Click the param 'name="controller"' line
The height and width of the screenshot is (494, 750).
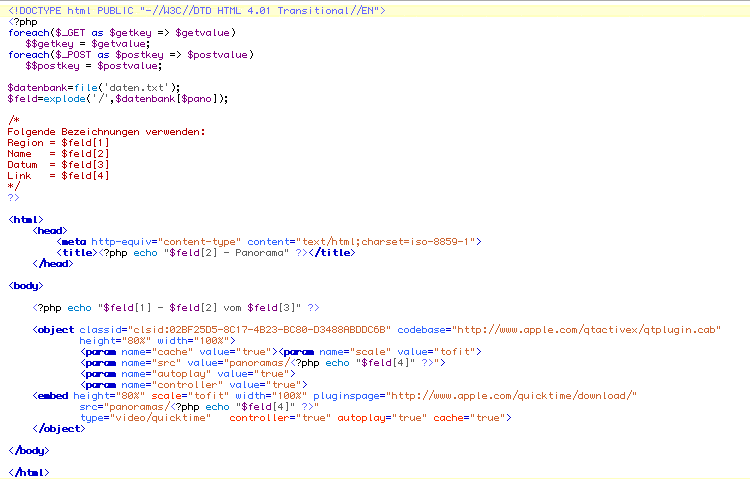point(193,384)
